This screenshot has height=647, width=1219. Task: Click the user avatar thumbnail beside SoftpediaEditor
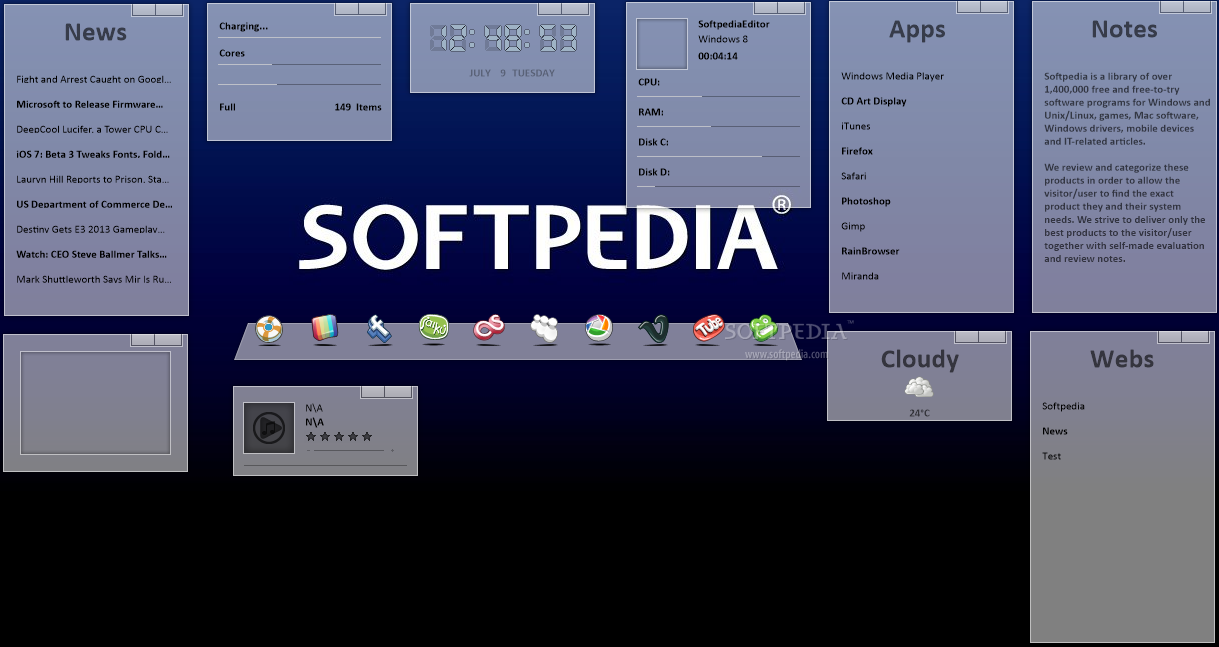coord(662,44)
